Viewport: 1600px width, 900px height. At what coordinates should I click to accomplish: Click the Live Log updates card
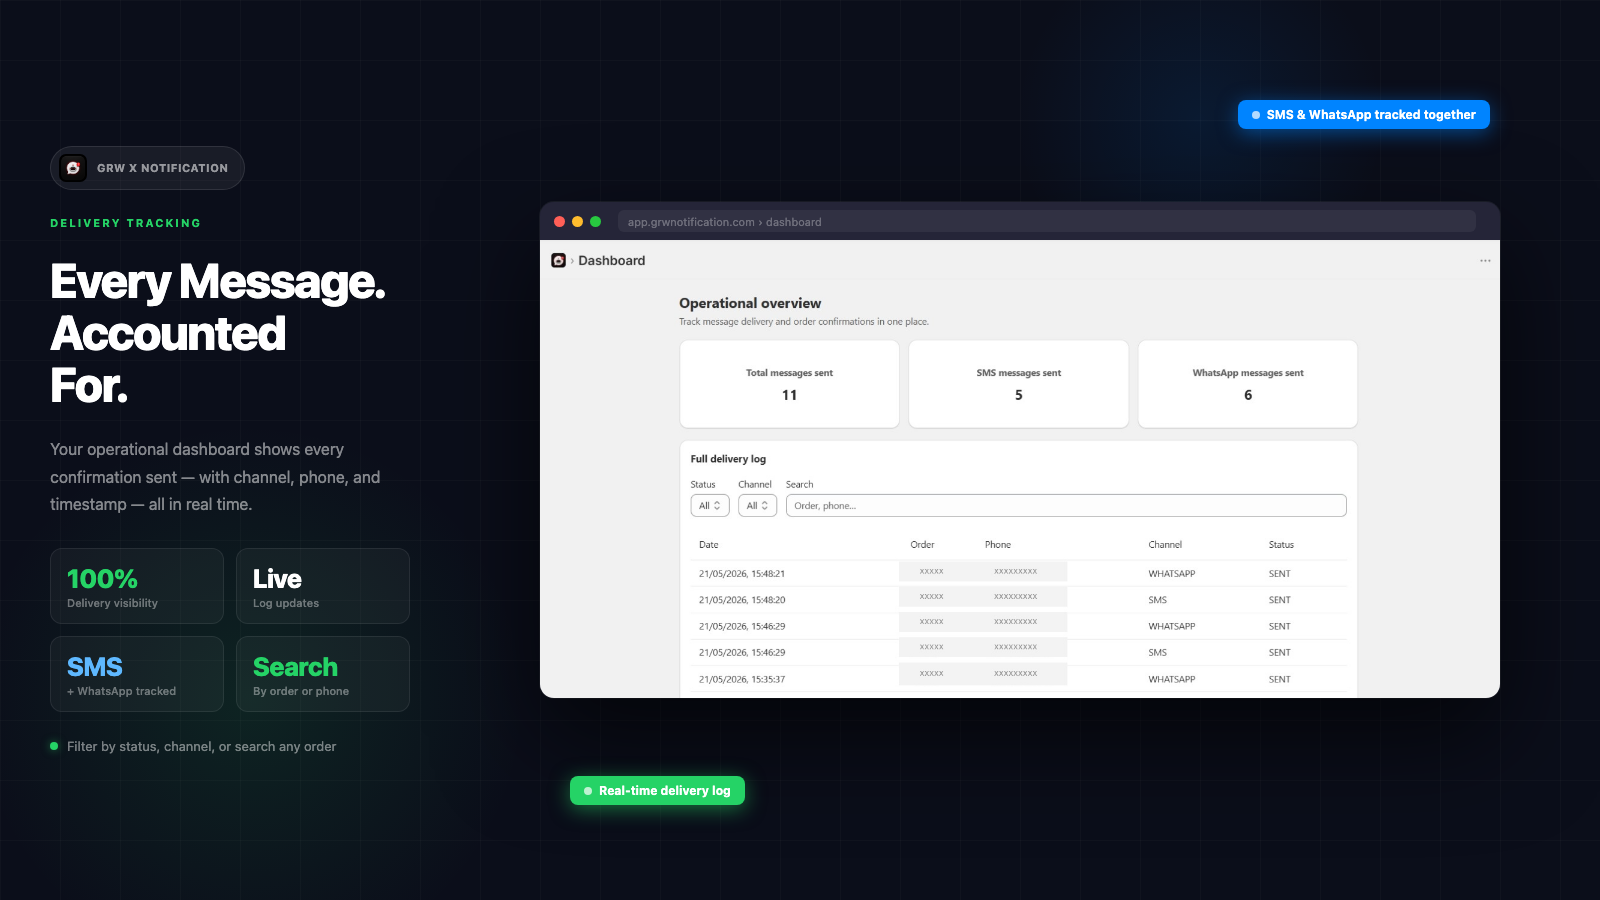[323, 586]
